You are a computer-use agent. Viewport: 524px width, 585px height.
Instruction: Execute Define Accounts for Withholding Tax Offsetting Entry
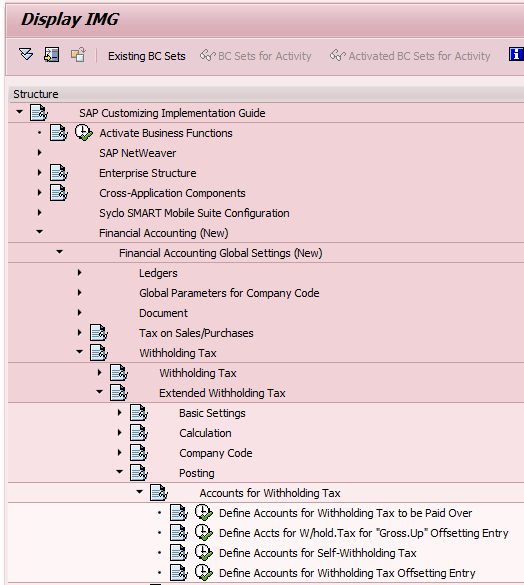pyautogui.click(x=204, y=573)
